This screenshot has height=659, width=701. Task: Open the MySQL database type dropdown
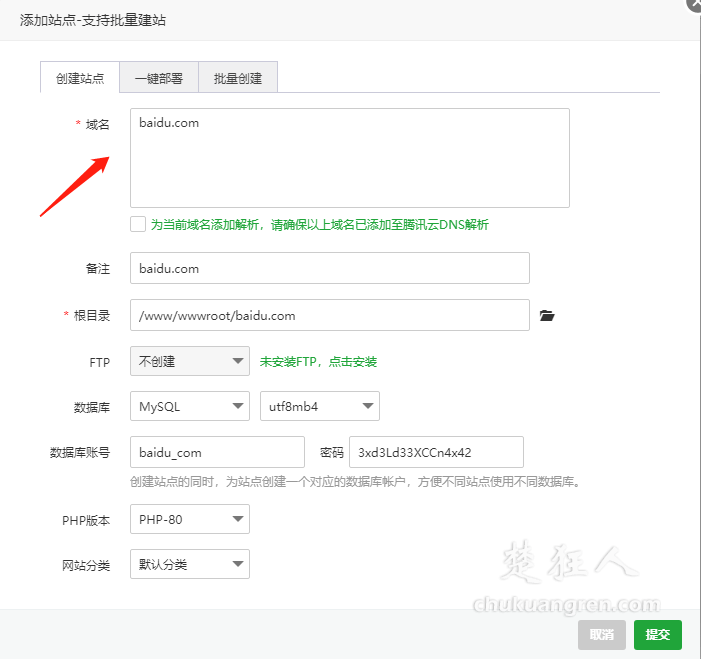[189, 407]
